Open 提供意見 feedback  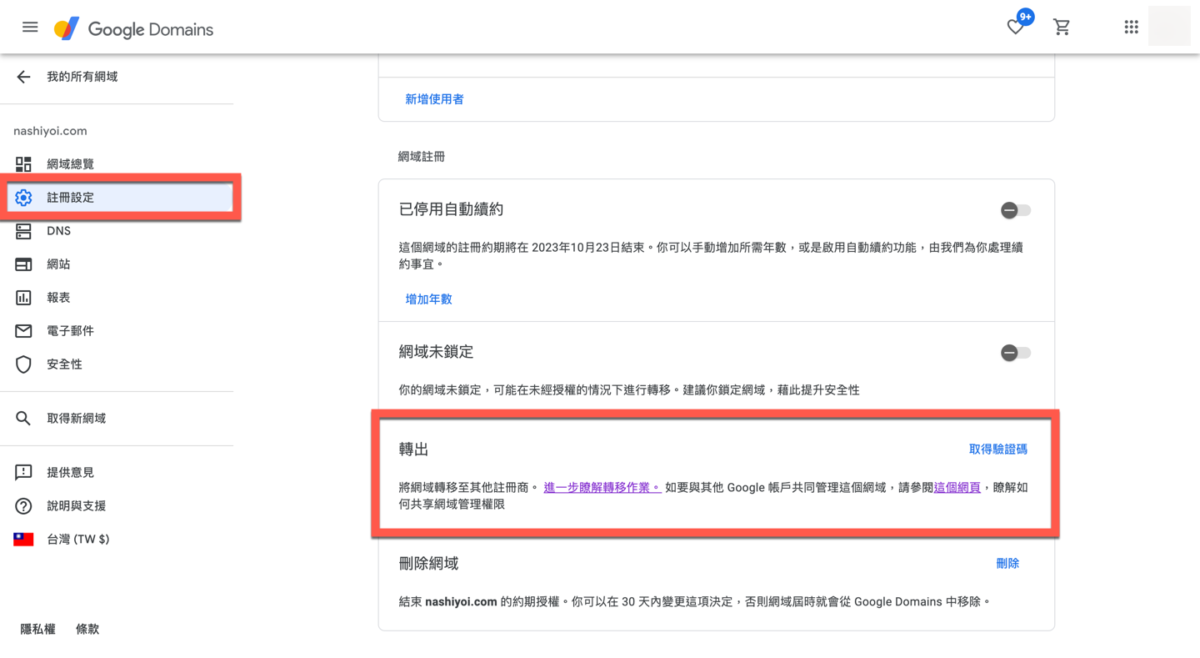click(x=118, y=472)
